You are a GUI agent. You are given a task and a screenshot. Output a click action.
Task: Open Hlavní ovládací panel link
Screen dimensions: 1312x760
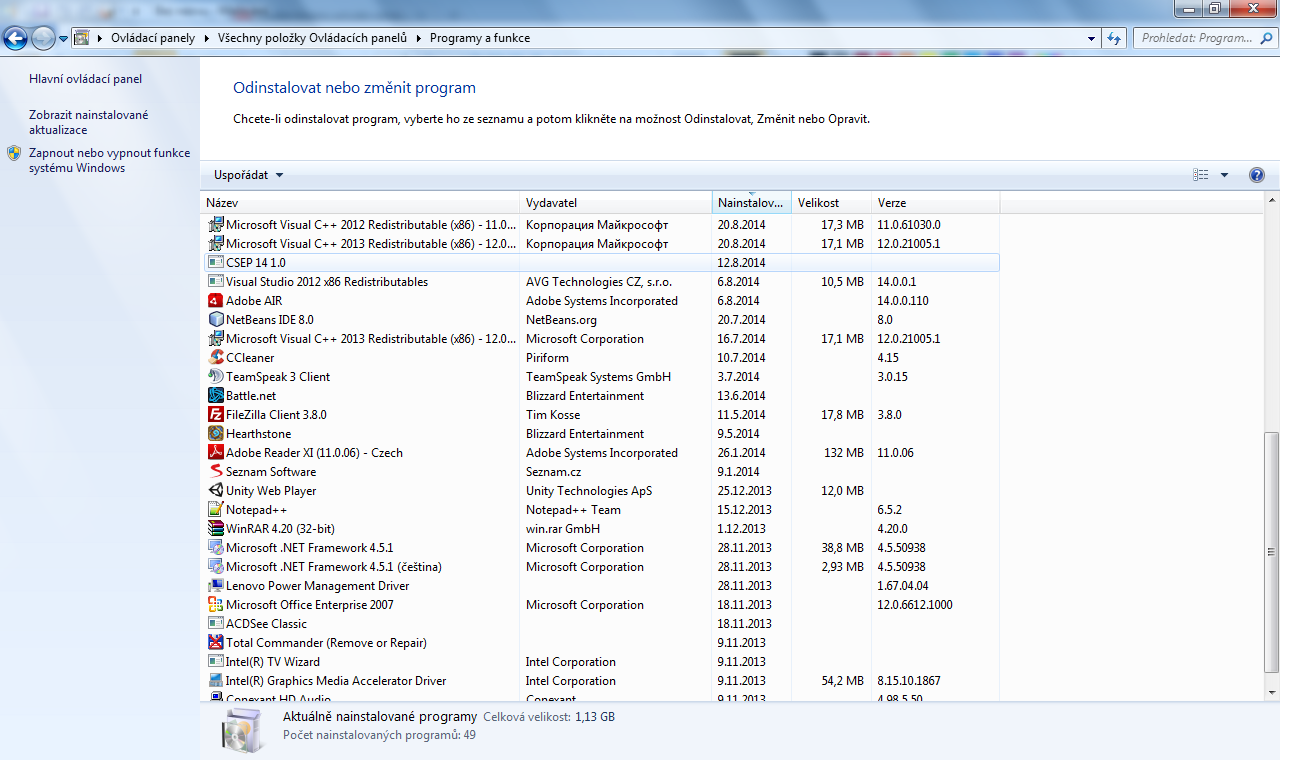(86, 79)
